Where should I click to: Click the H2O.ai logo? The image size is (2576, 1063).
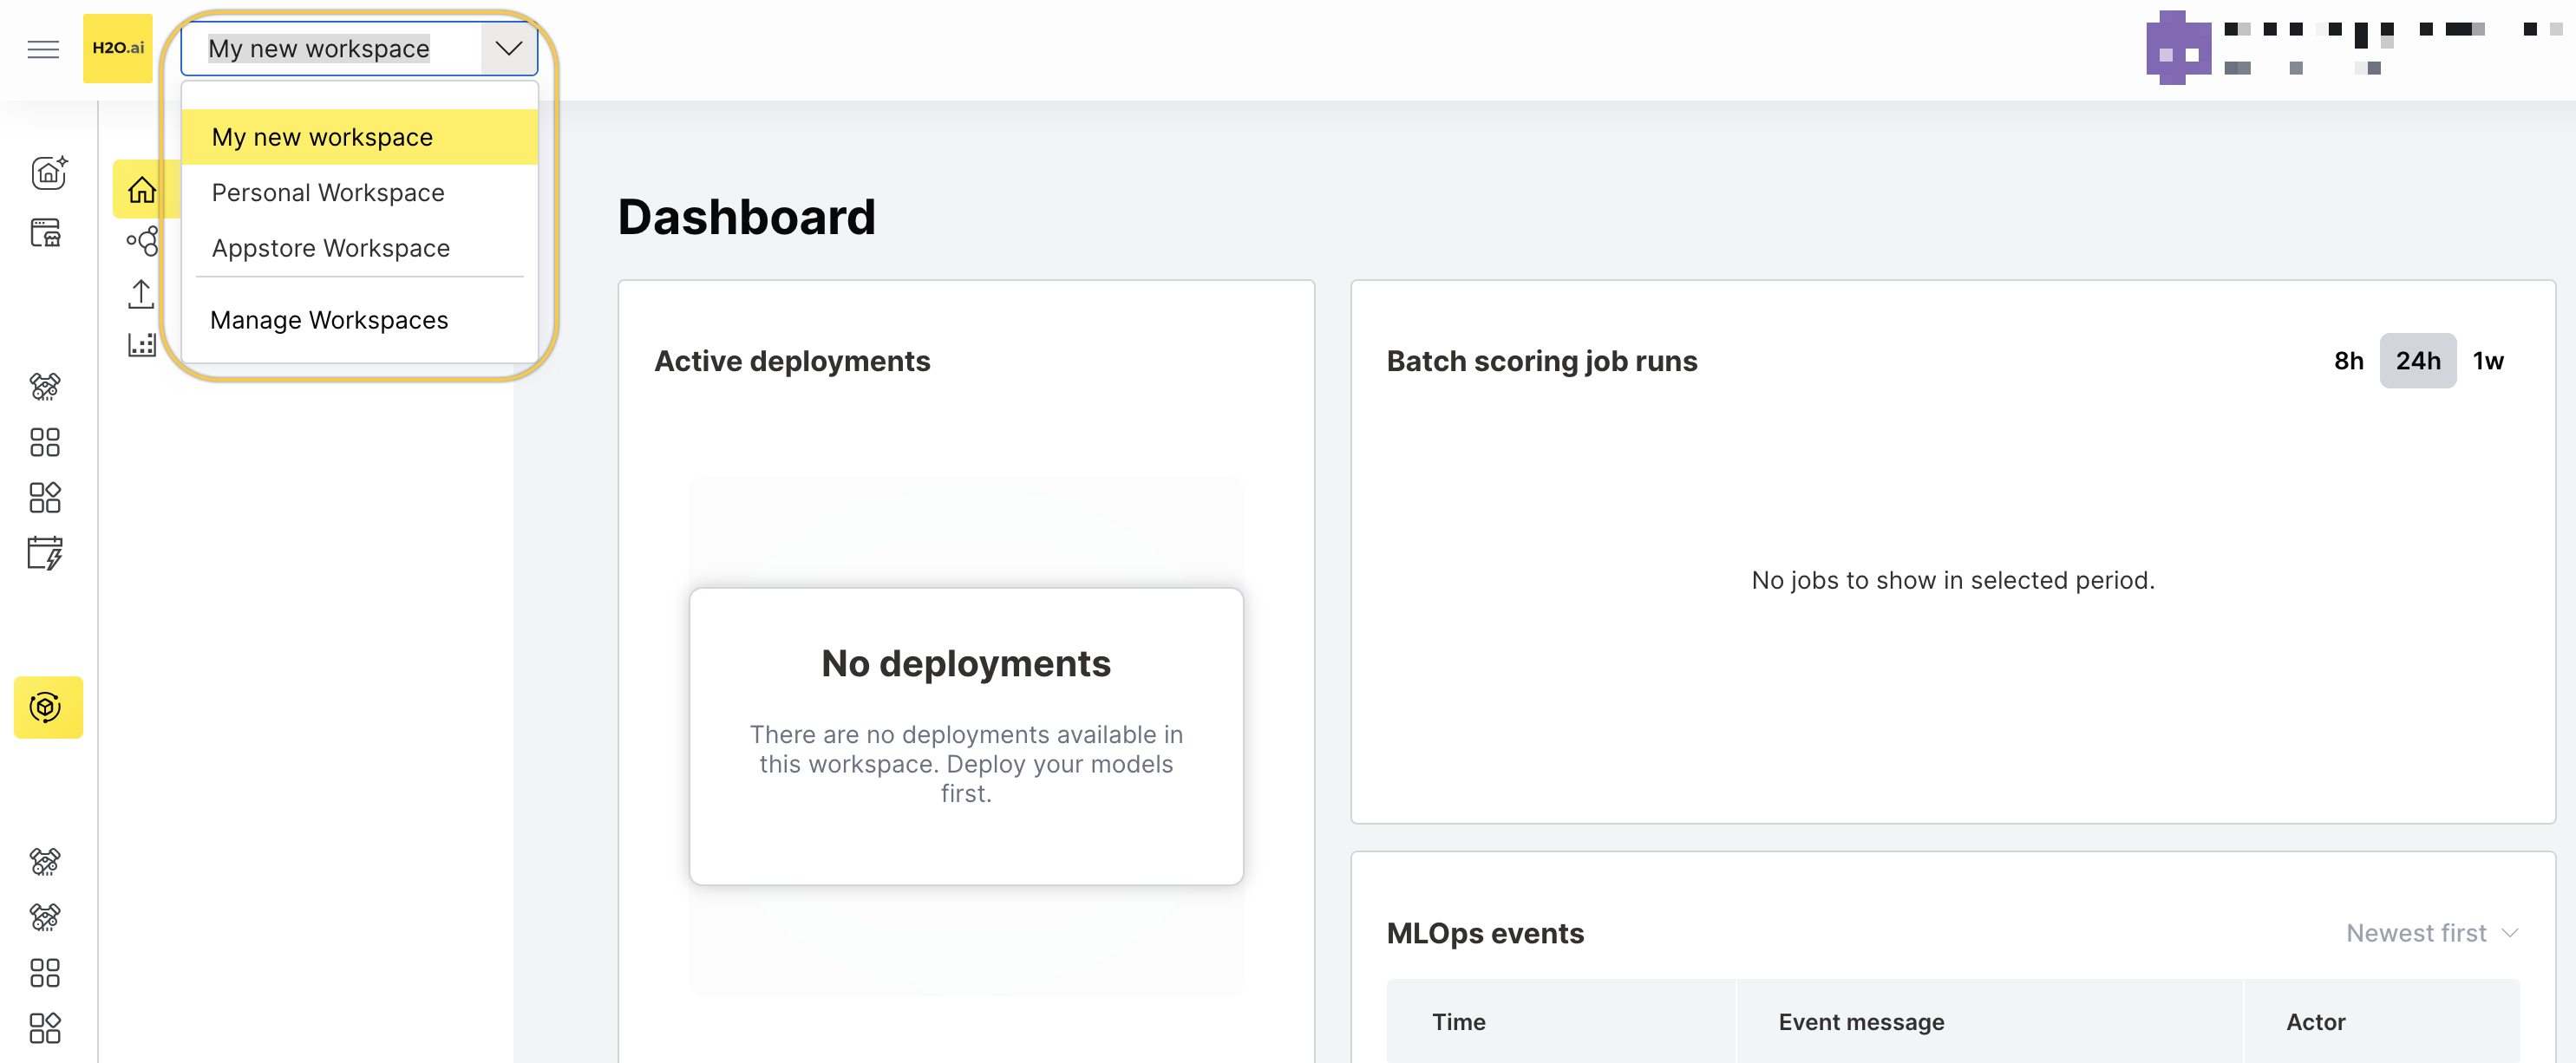pos(118,48)
